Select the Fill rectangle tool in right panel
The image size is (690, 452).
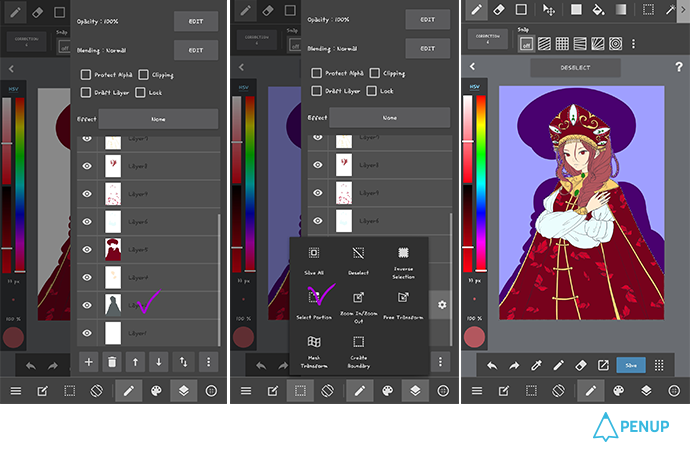point(576,10)
